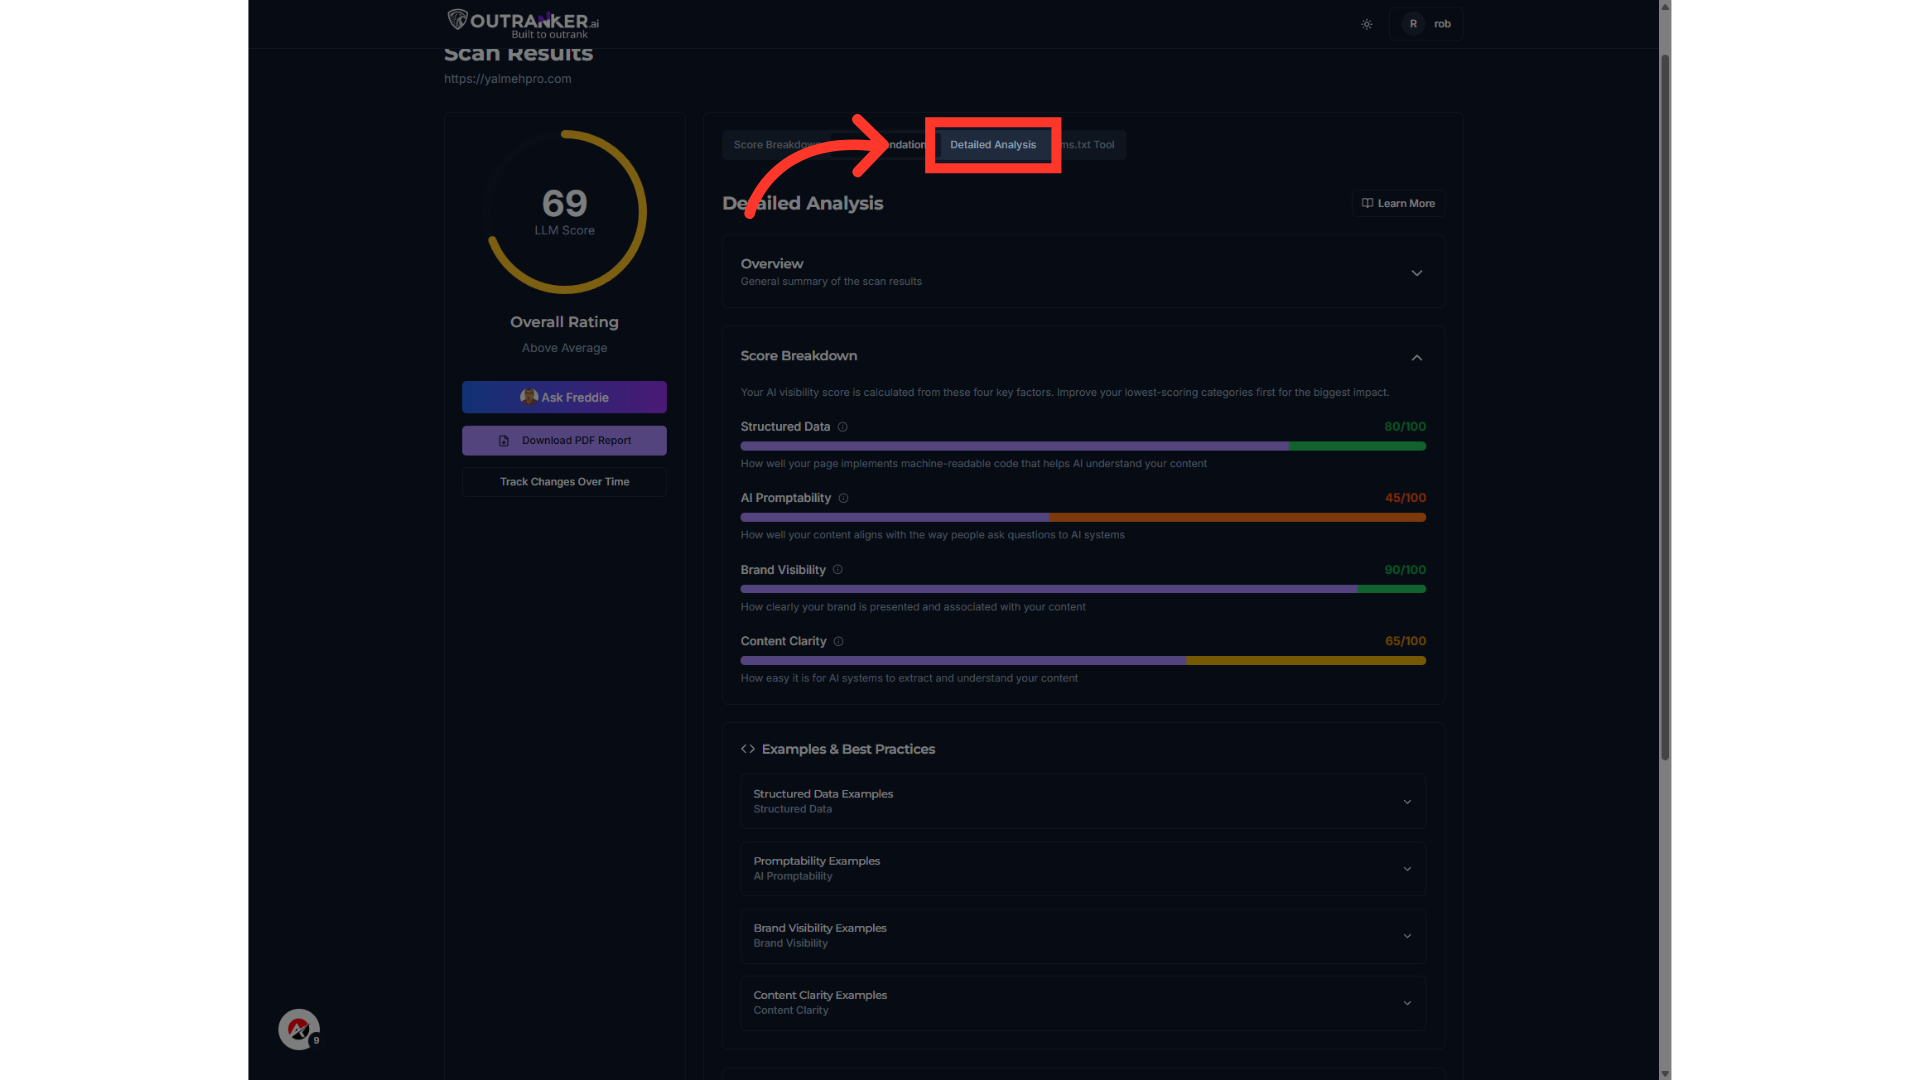Click the code brackets icon beside Examples
This screenshot has height=1080, width=1920.
tap(748, 749)
